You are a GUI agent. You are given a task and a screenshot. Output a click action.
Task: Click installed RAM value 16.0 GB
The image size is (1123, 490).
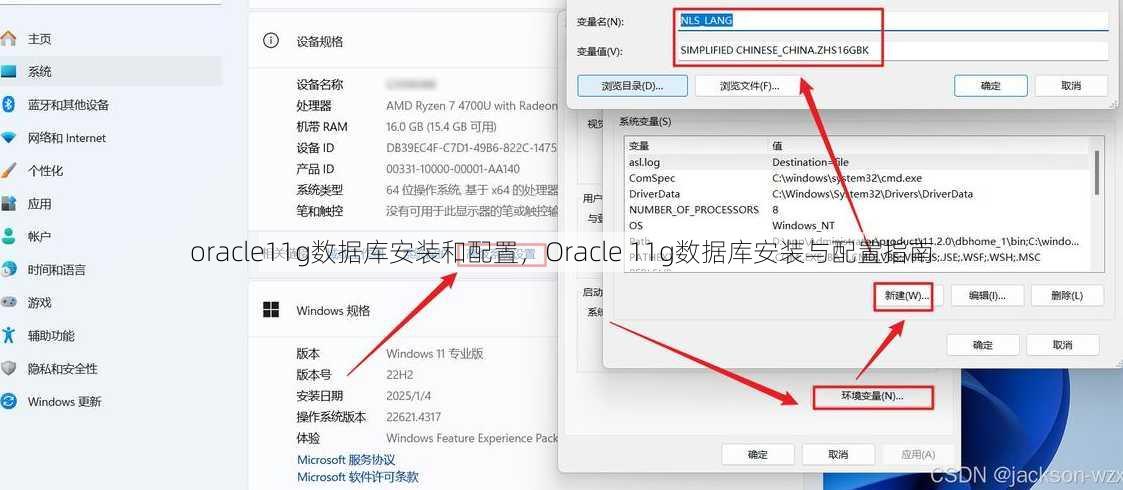tap(441, 127)
